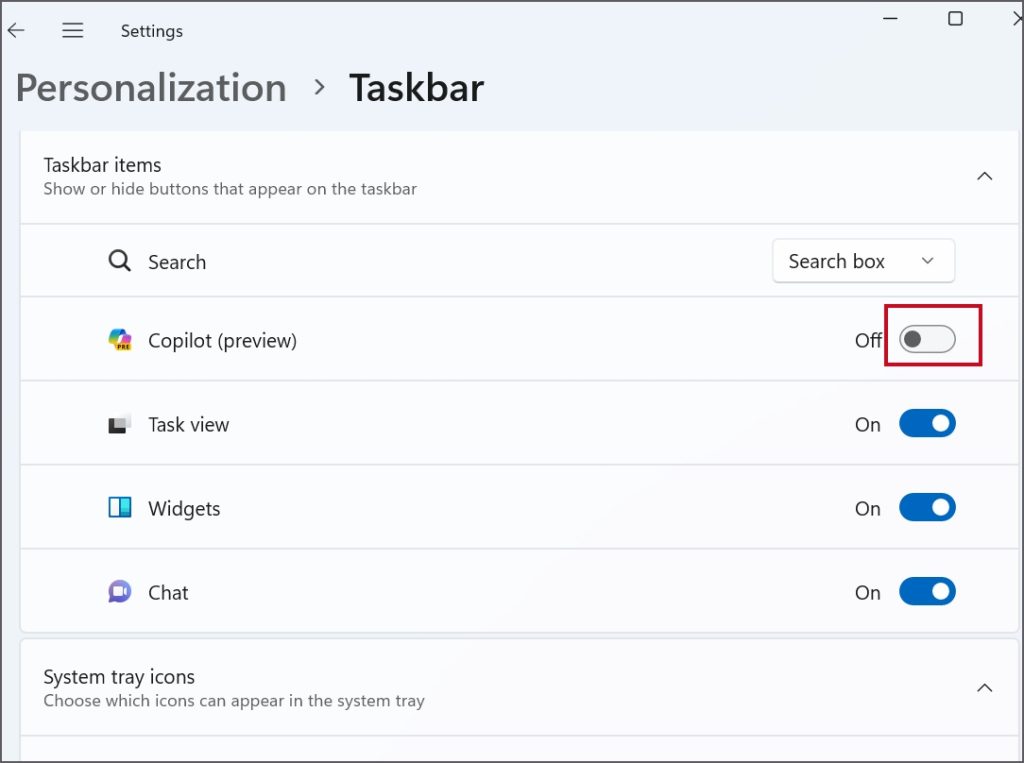Open the Search box dropdown
Viewport: 1024px width, 763px height.
(x=863, y=261)
